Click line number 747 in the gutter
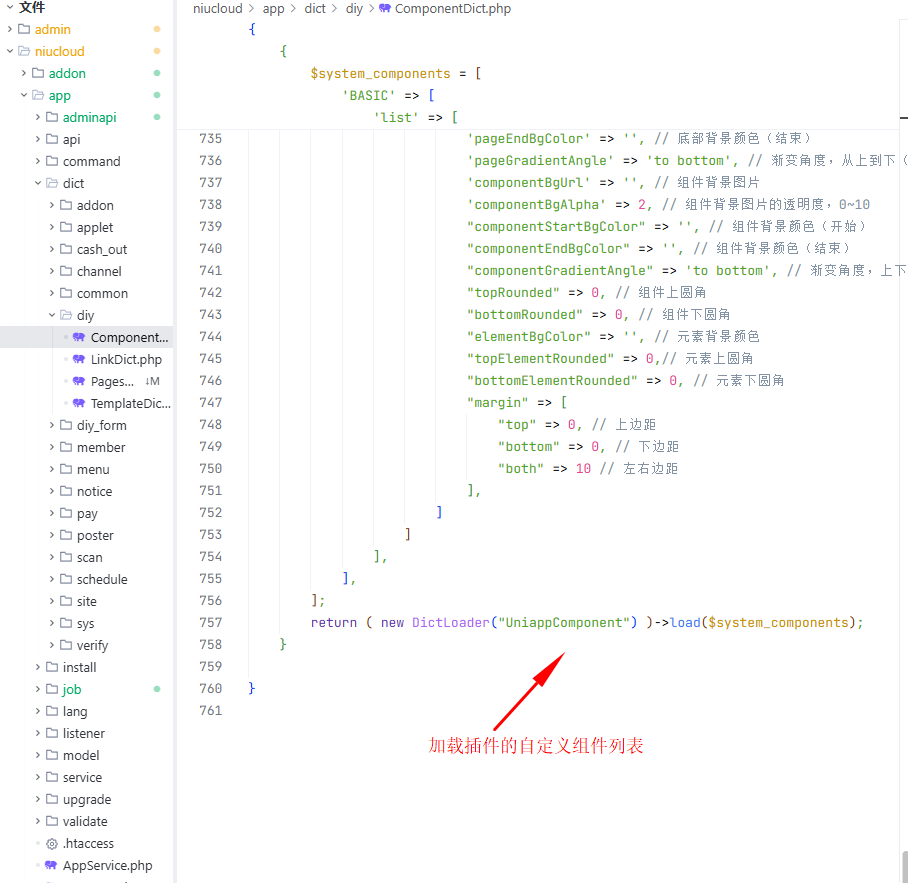This screenshot has height=883, width=908. [210, 403]
